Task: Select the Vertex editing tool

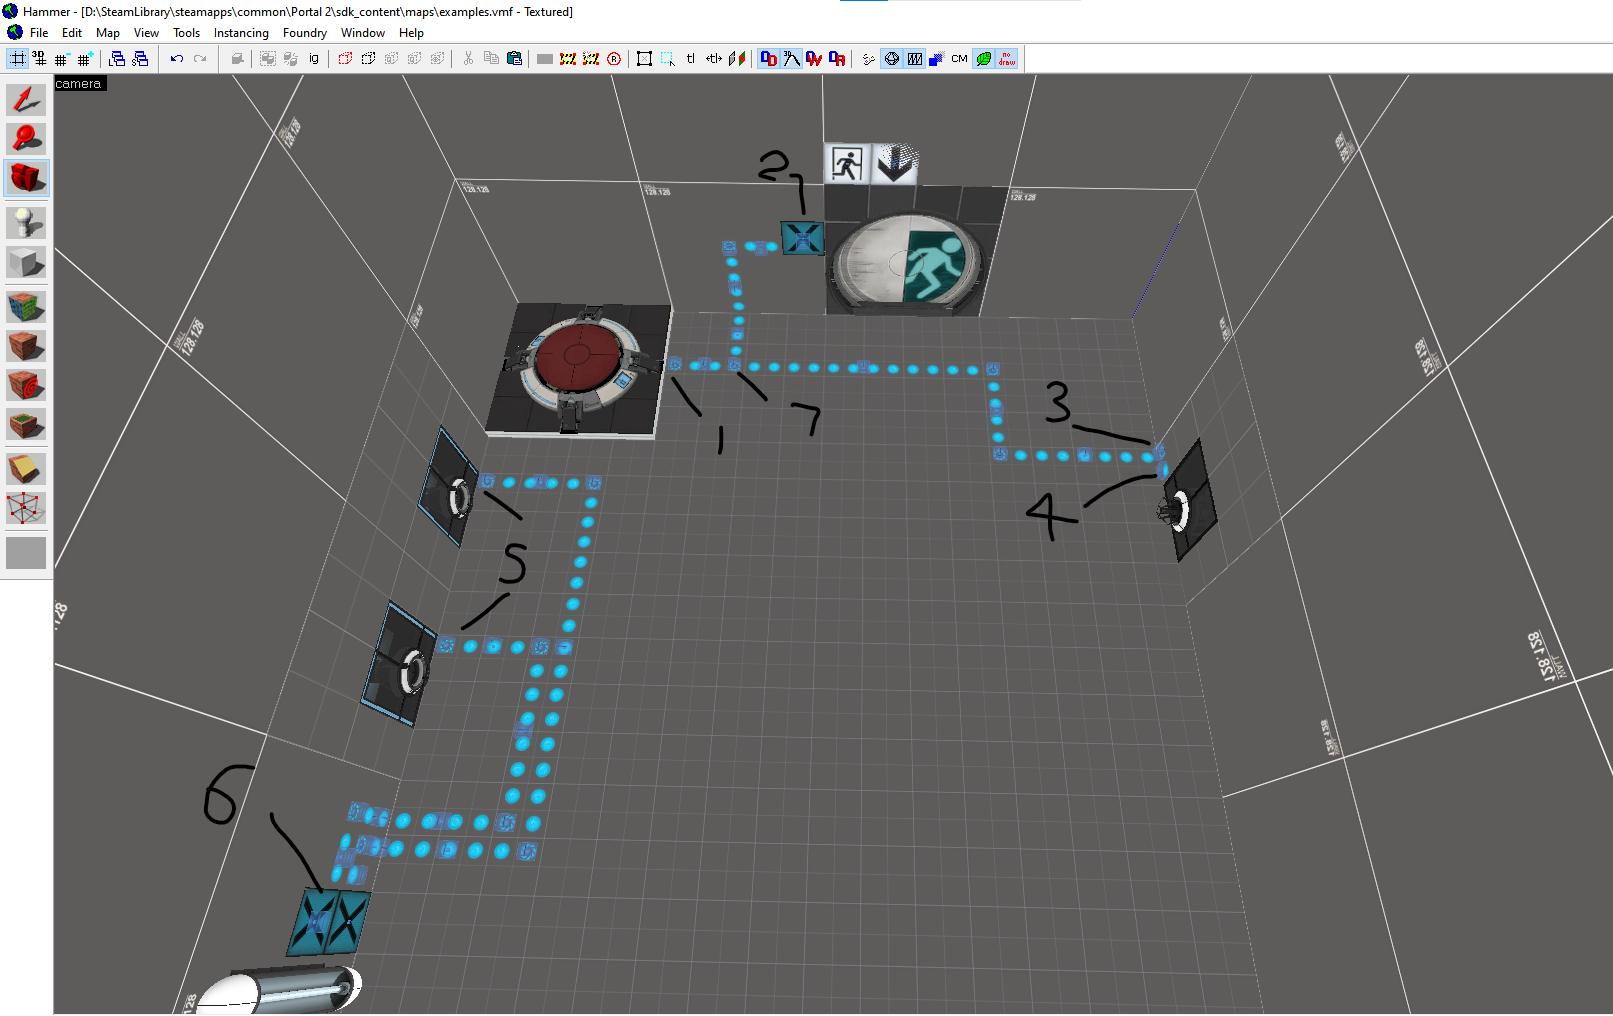Action: click(26, 508)
